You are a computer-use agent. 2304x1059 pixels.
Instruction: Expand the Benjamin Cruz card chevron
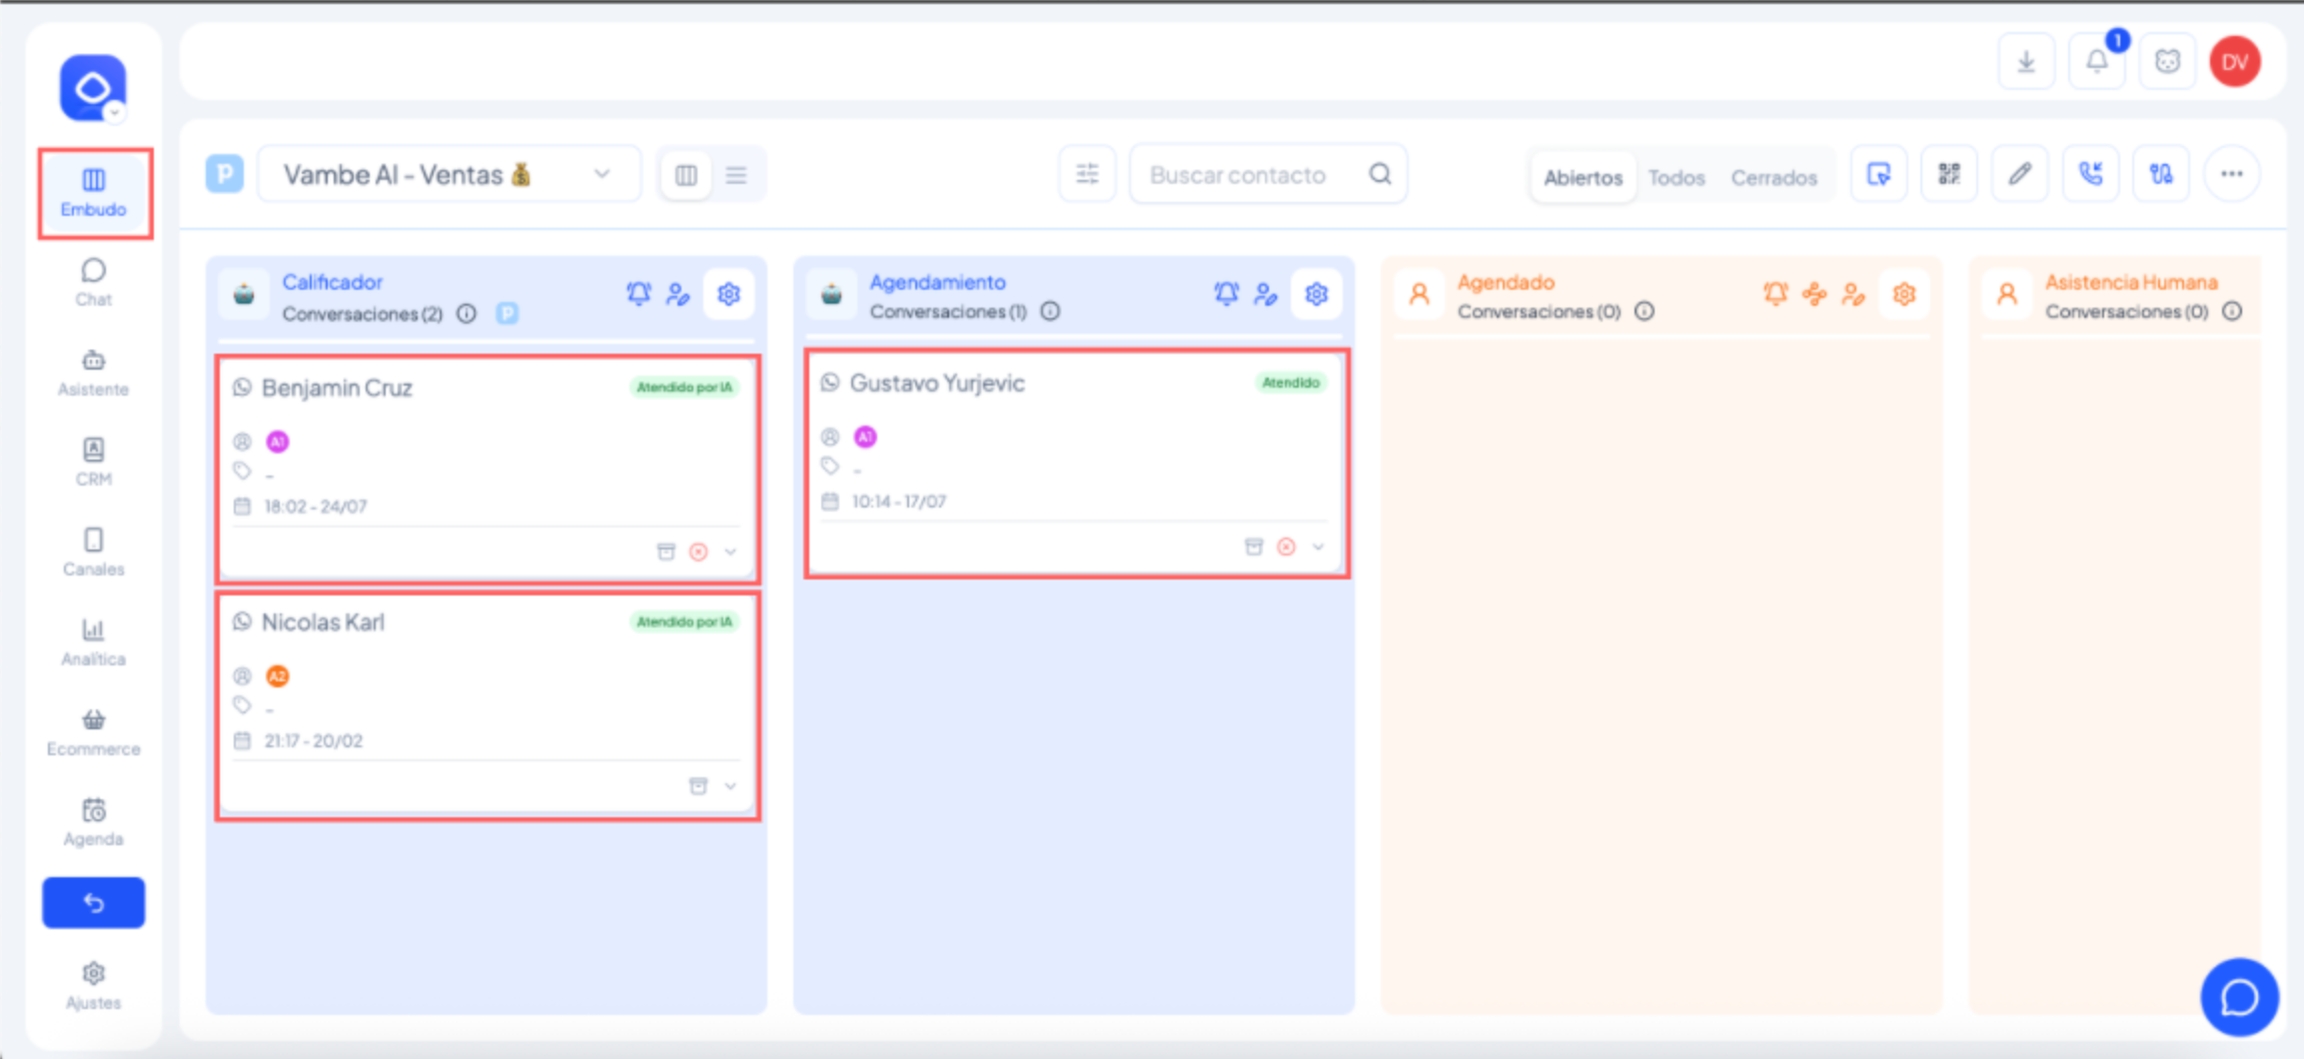pyautogui.click(x=731, y=552)
